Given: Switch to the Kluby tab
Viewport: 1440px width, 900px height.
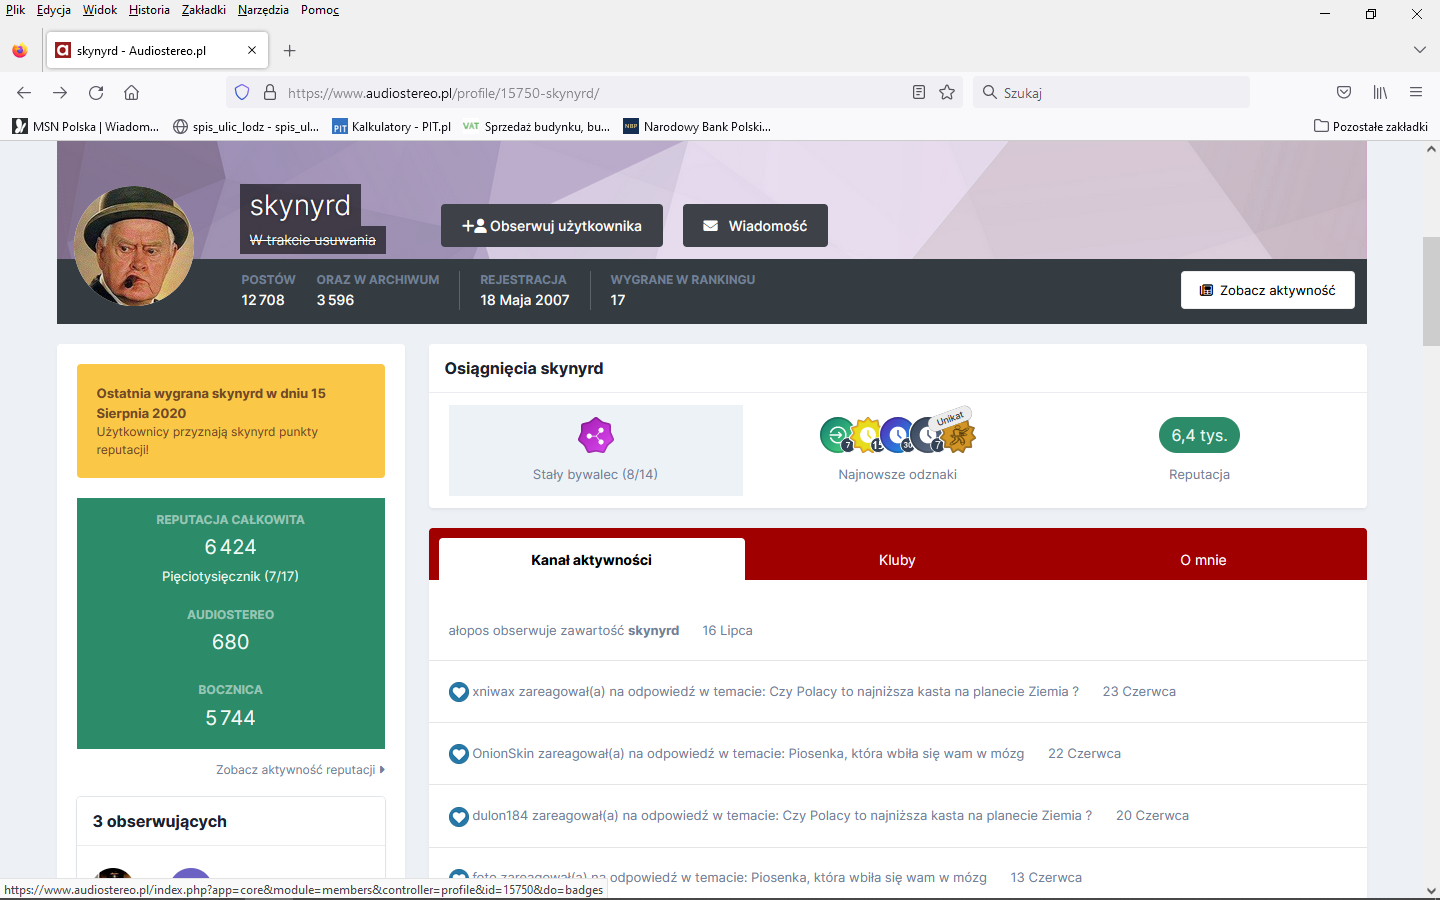Looking at the screenshot, I should pos(897,560).
